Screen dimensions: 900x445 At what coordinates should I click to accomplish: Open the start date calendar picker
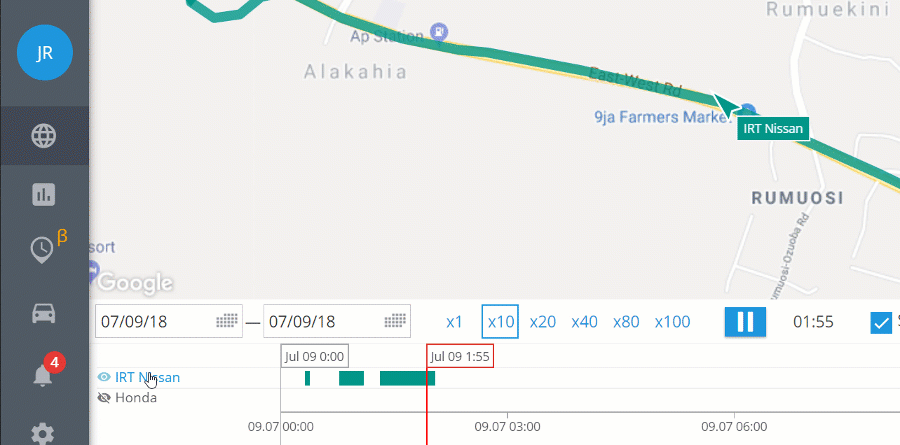pyautogui.click(x=227, y=322)
